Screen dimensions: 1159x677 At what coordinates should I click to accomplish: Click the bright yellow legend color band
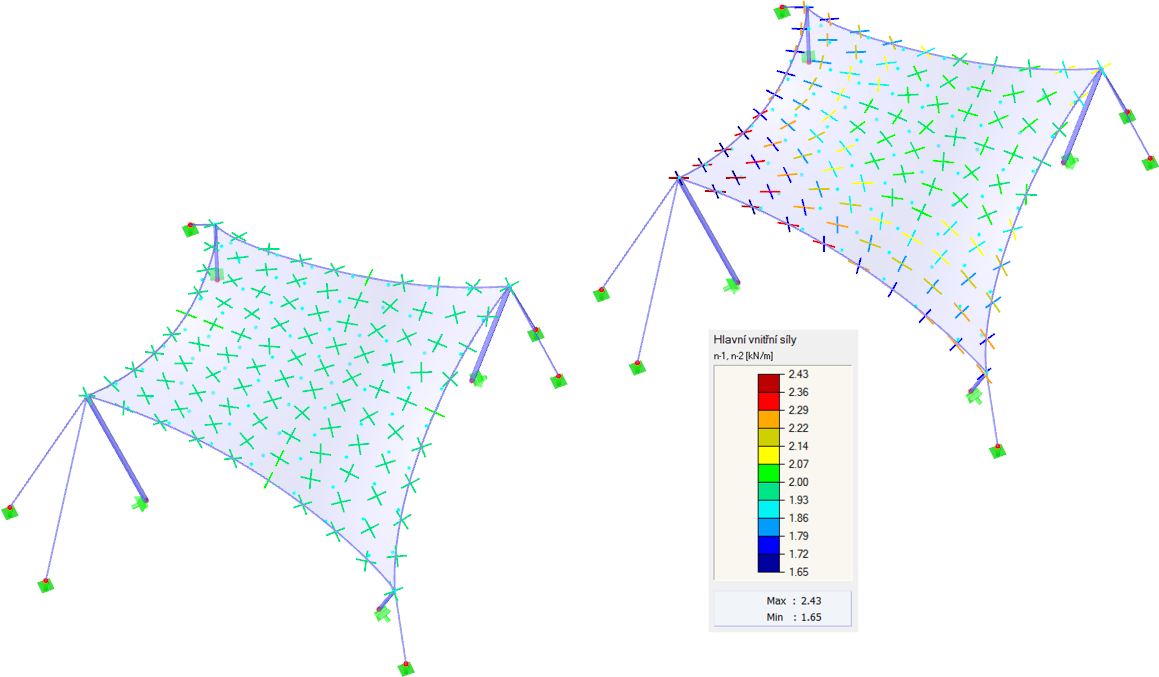pos(769,455)
